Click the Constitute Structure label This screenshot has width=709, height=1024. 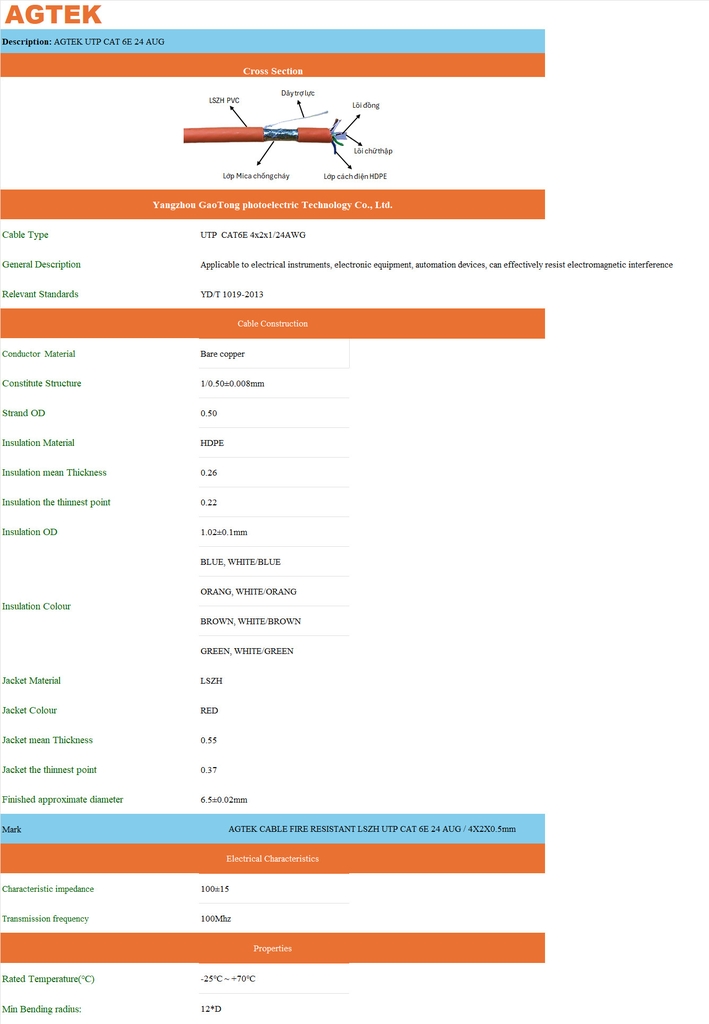[x=41, y=383]
